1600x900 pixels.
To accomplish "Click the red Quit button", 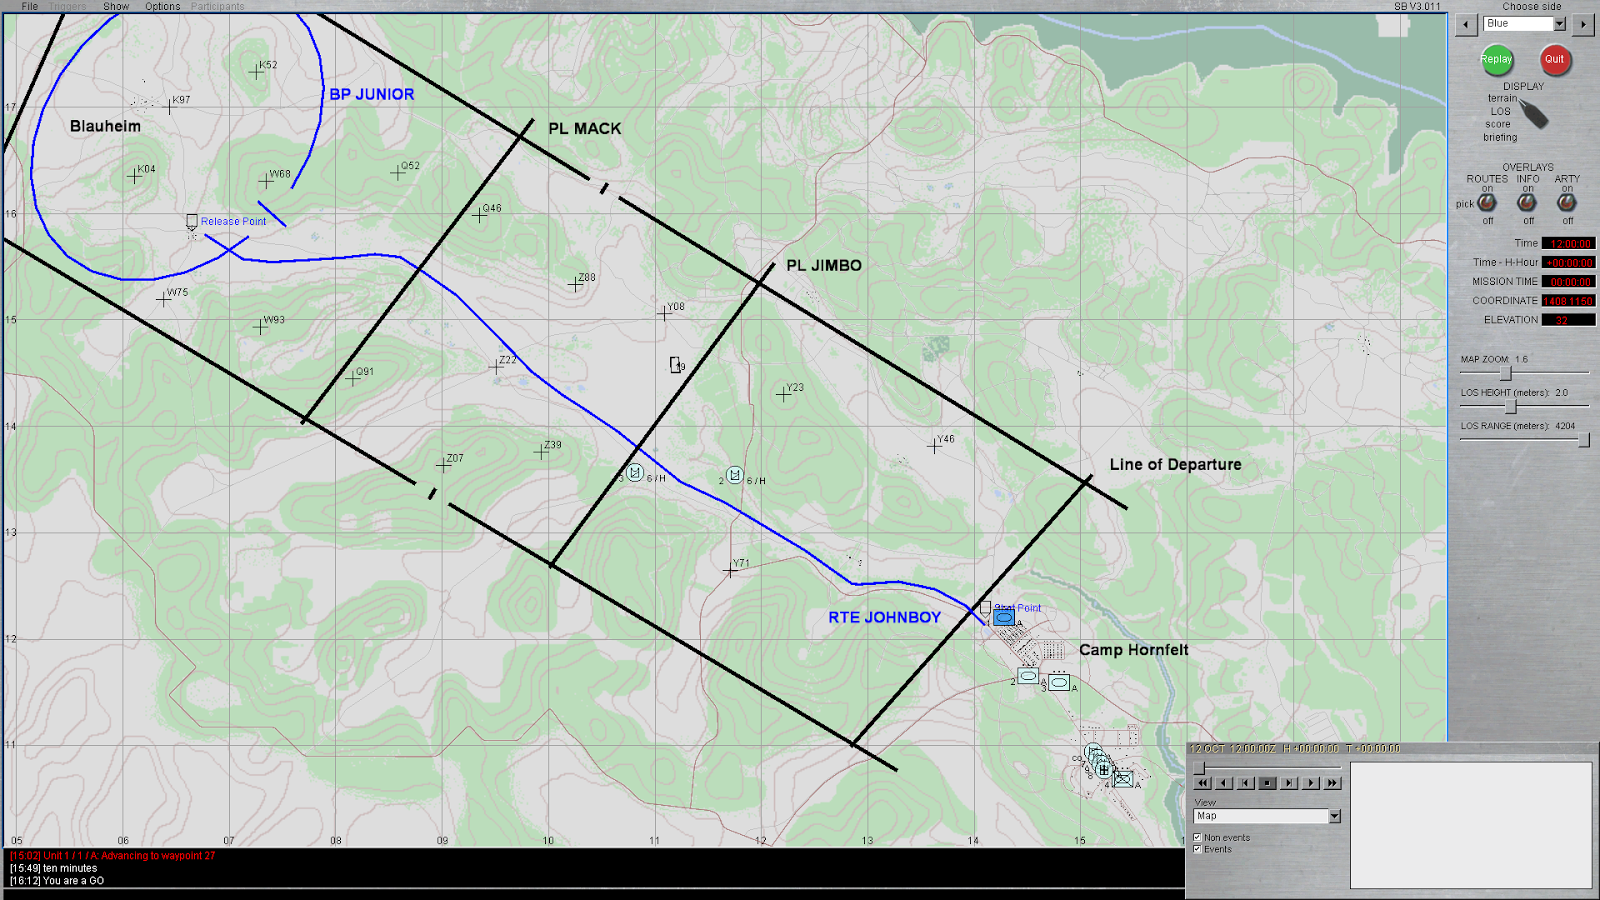I will pyautogui.click(x=1555, y=59).
